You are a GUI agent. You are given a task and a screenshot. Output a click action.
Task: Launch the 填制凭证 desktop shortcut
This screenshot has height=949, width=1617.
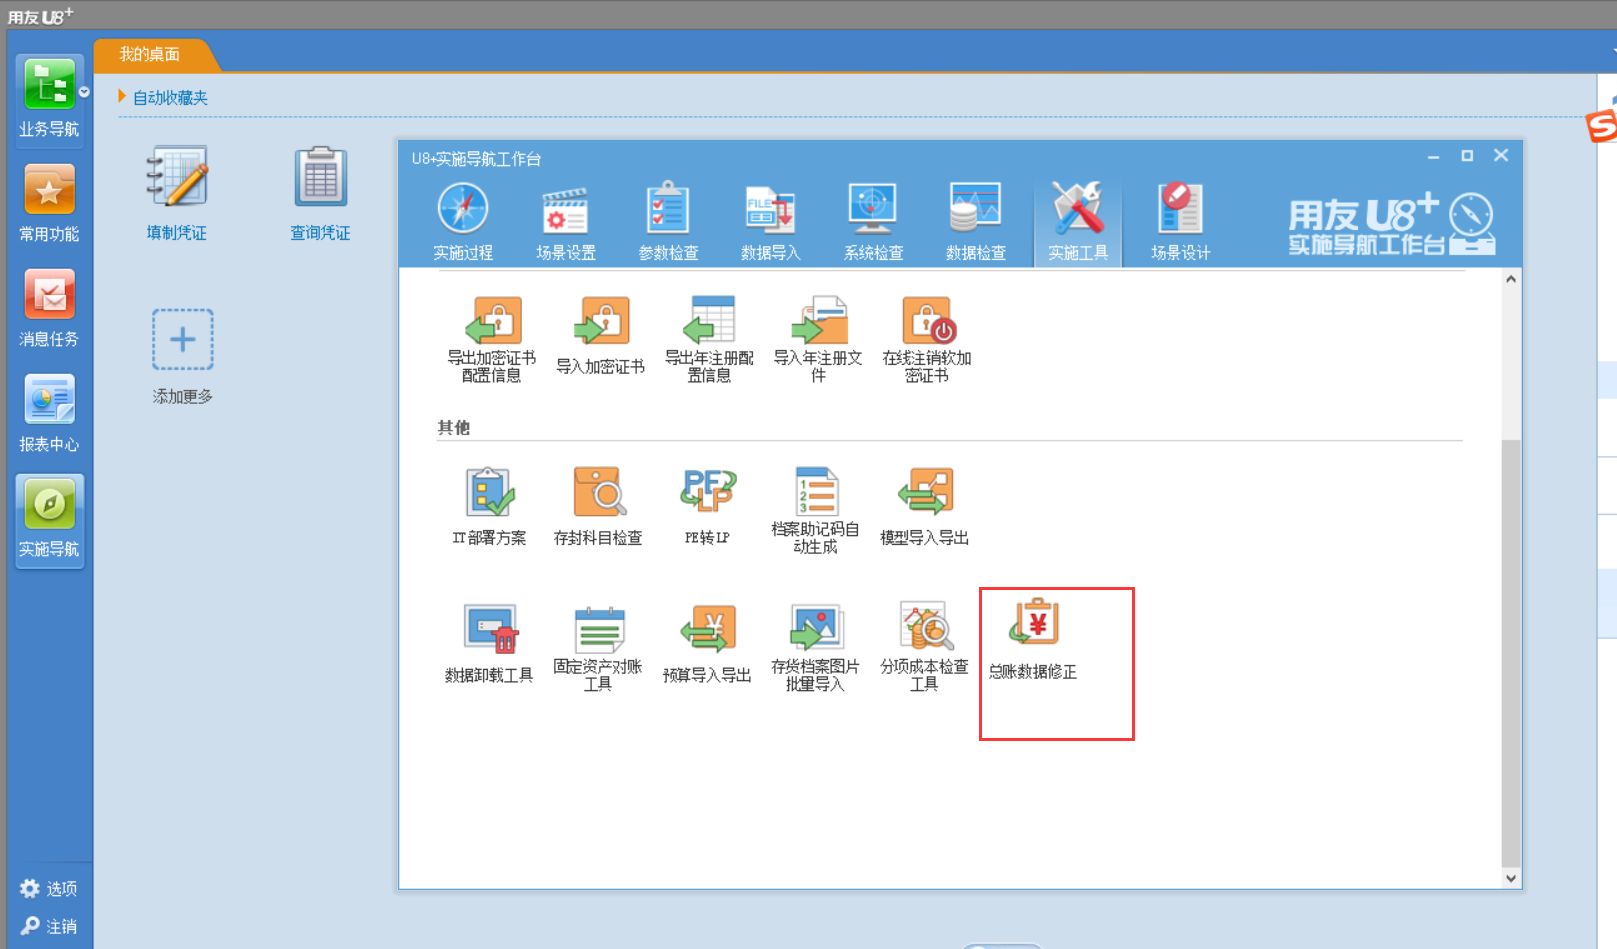click(x=177, y=194)
